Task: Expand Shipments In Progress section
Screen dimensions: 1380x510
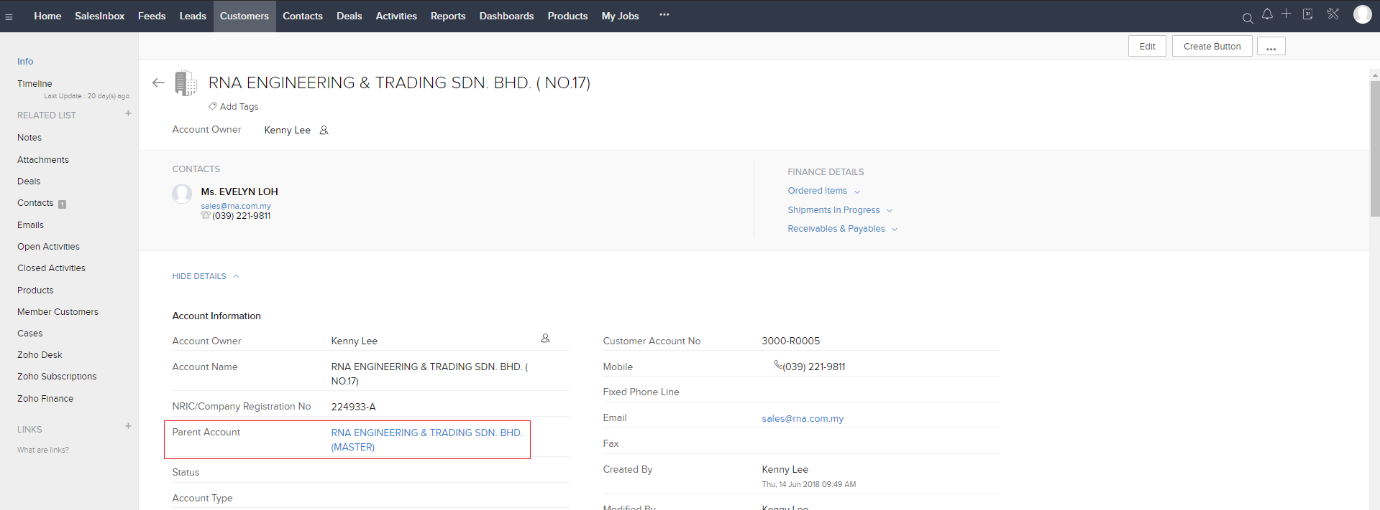Action: coord(840,210)
